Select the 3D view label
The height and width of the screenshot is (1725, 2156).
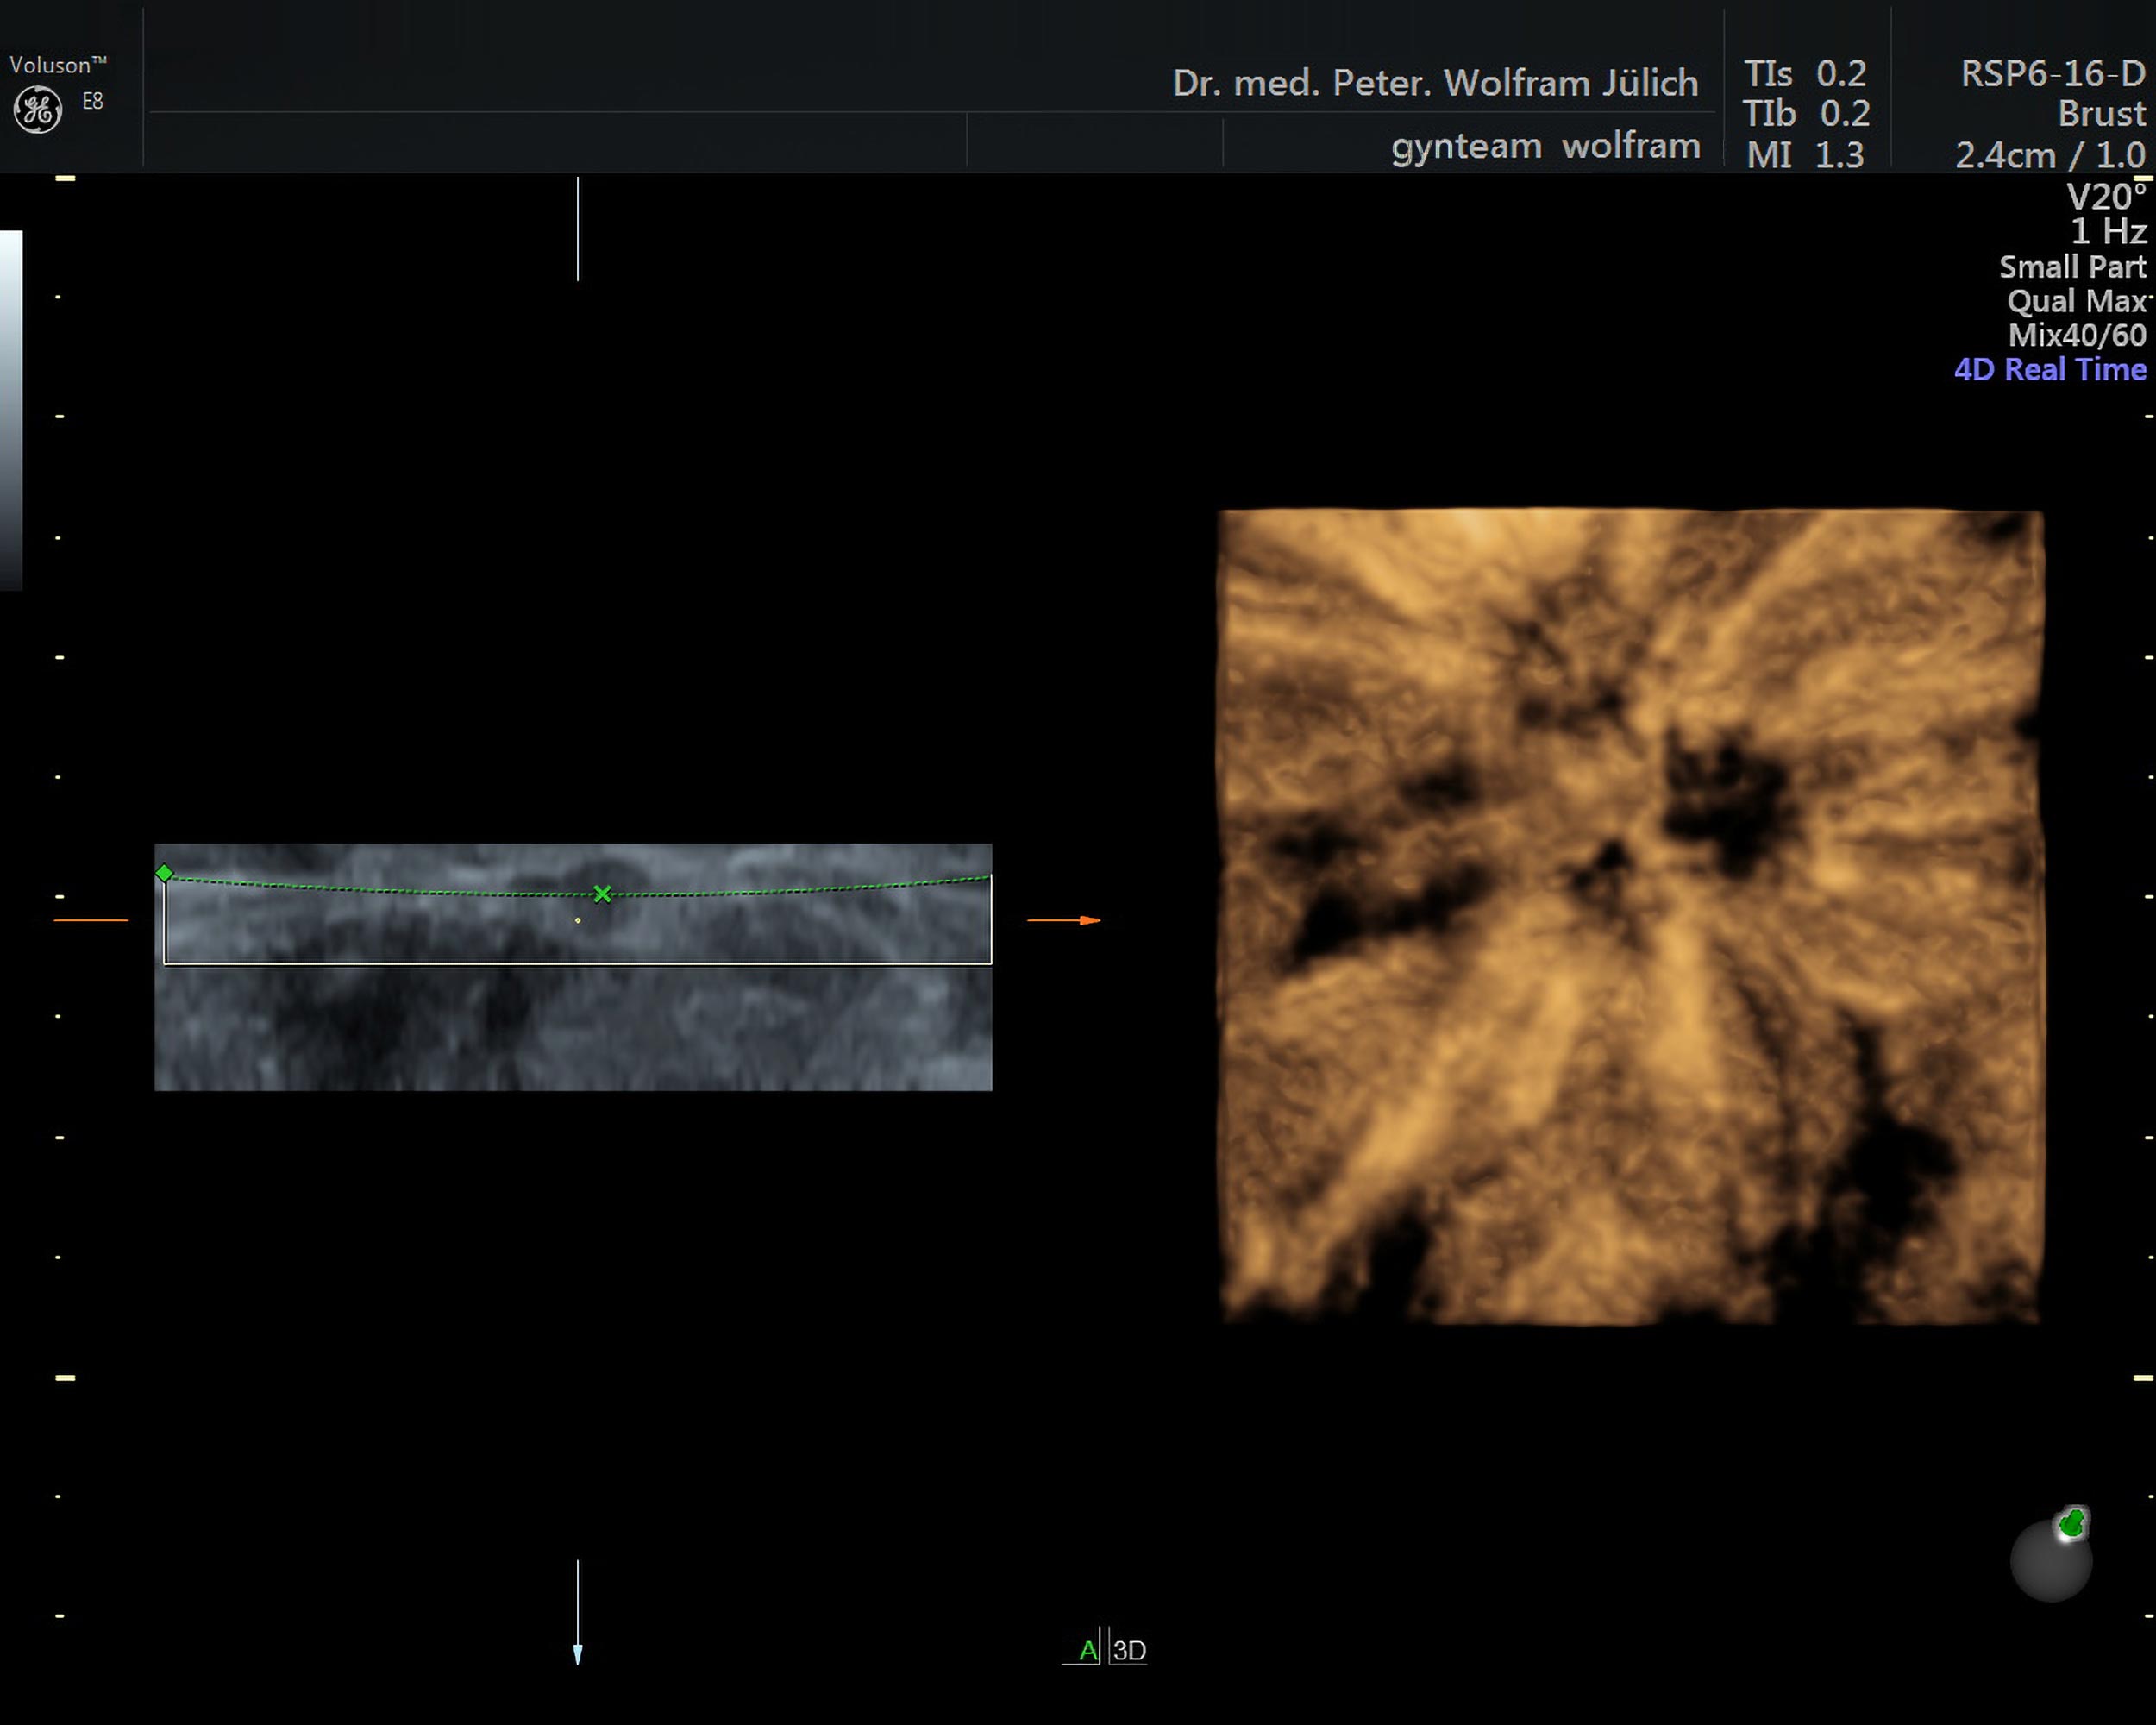[1129, 1650]
